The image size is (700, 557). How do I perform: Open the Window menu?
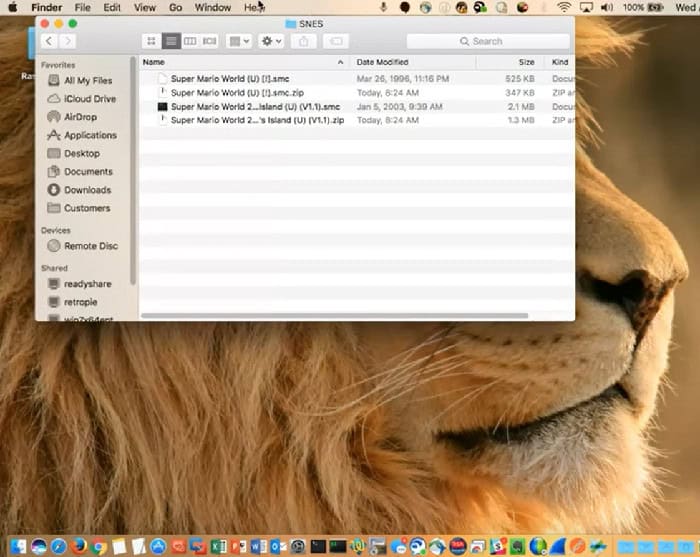213,7
